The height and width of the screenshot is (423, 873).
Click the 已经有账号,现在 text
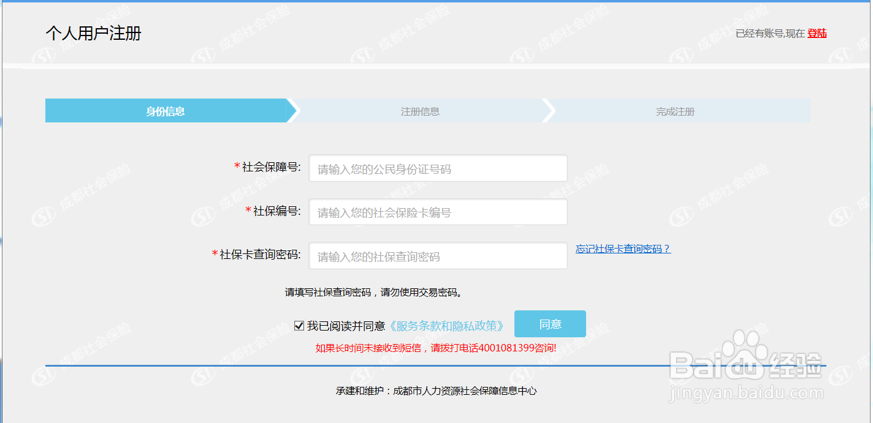pyautogui.click(x=770, y=33)
